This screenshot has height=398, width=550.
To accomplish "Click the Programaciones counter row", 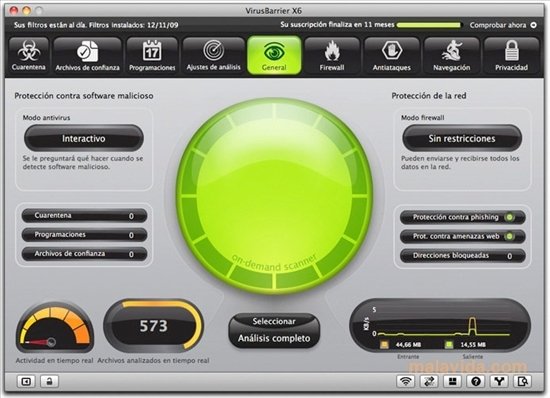I will [x=84, y=235].
